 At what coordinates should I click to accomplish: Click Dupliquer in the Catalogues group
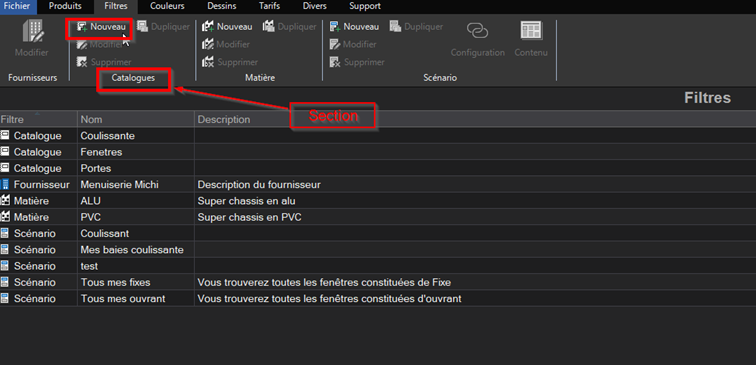162,27
